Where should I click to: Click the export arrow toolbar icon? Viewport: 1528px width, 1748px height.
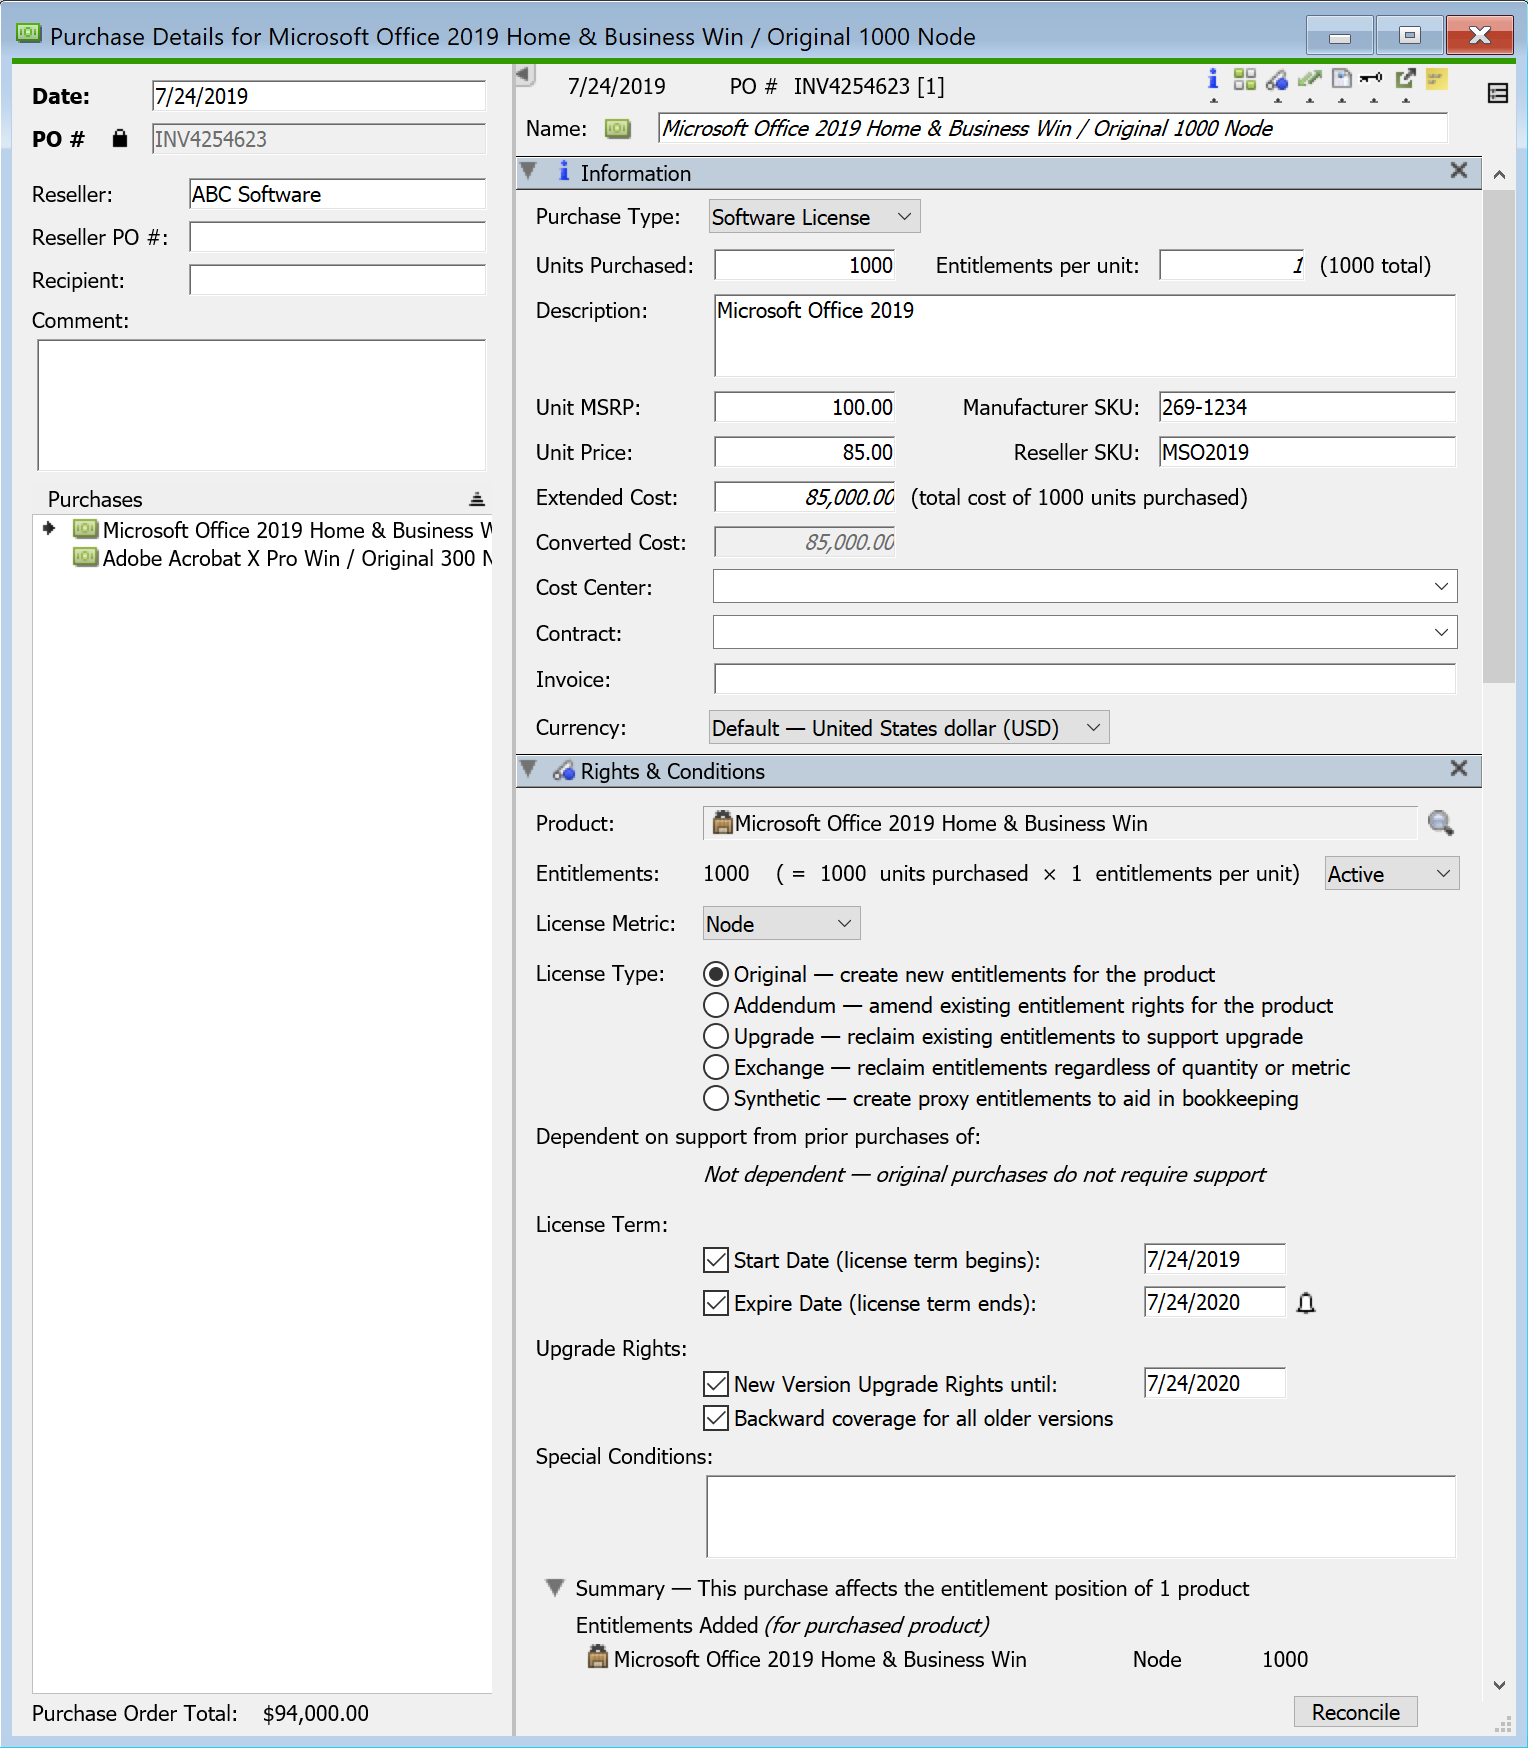1405,78
